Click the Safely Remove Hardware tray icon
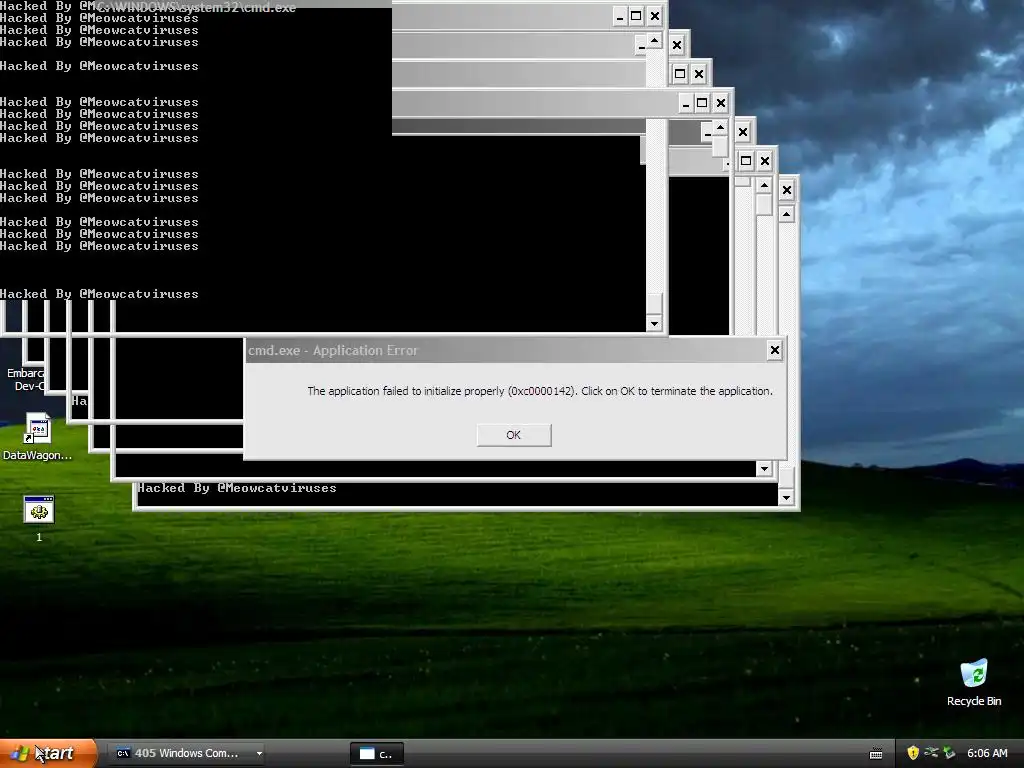 pos(949,753)
